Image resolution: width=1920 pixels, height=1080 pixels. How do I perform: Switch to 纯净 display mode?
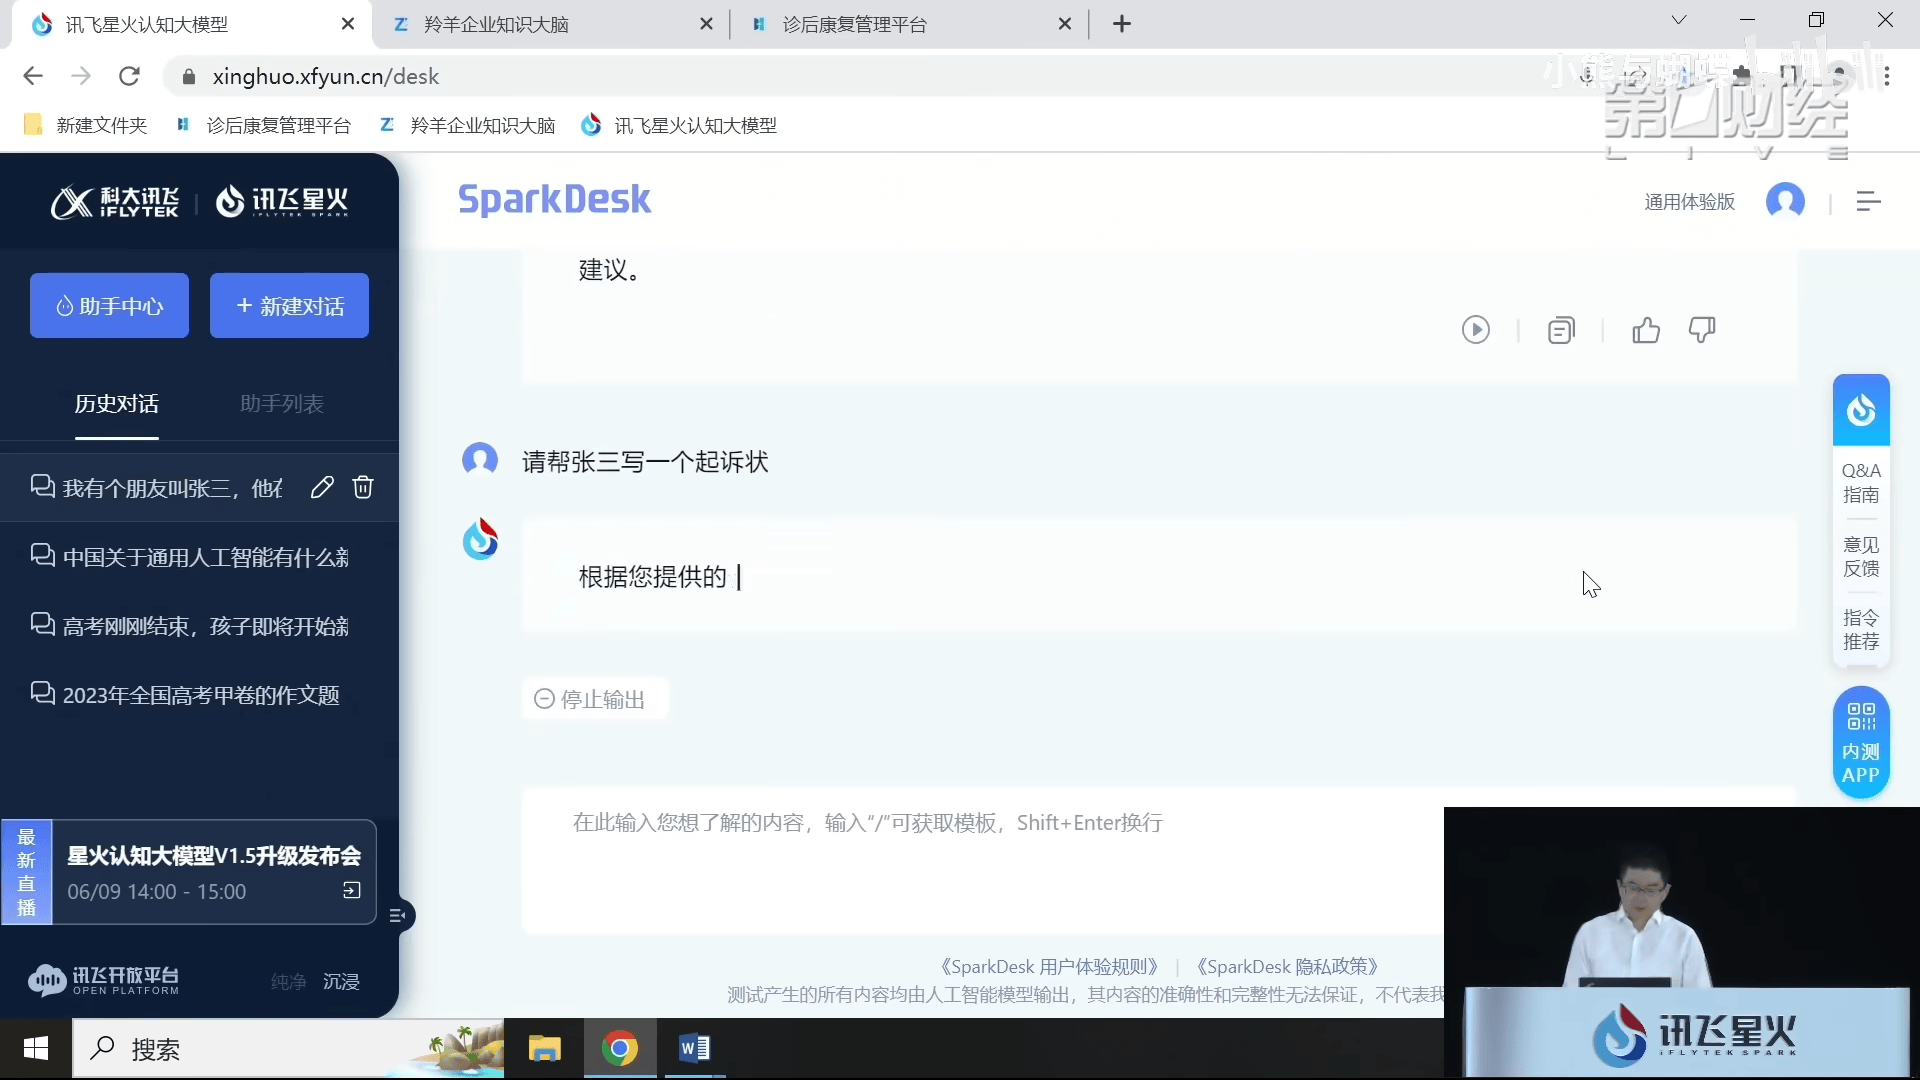pyautogui.click(x=288, y=982)
